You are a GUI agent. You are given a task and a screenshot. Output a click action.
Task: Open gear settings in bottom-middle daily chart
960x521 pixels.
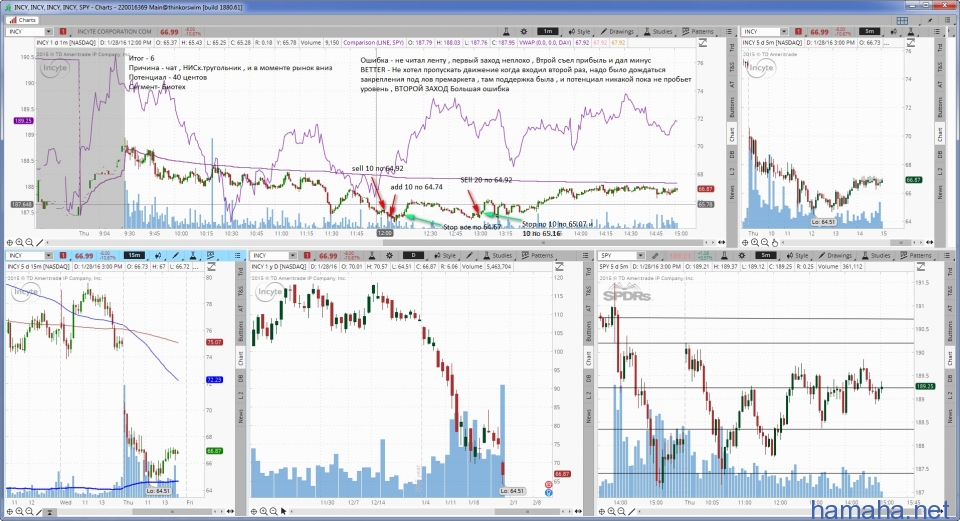click(389, 255)
